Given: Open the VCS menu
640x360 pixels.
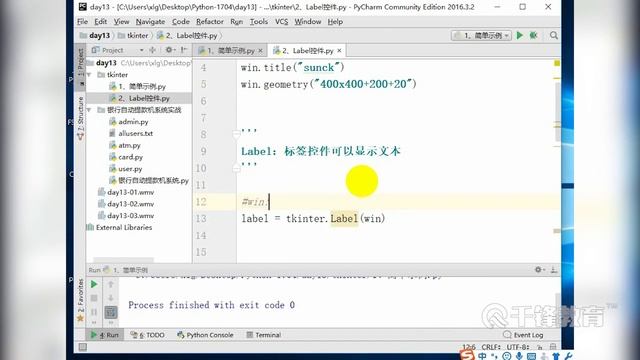Looking at the screenshot, I should [281, 22].
